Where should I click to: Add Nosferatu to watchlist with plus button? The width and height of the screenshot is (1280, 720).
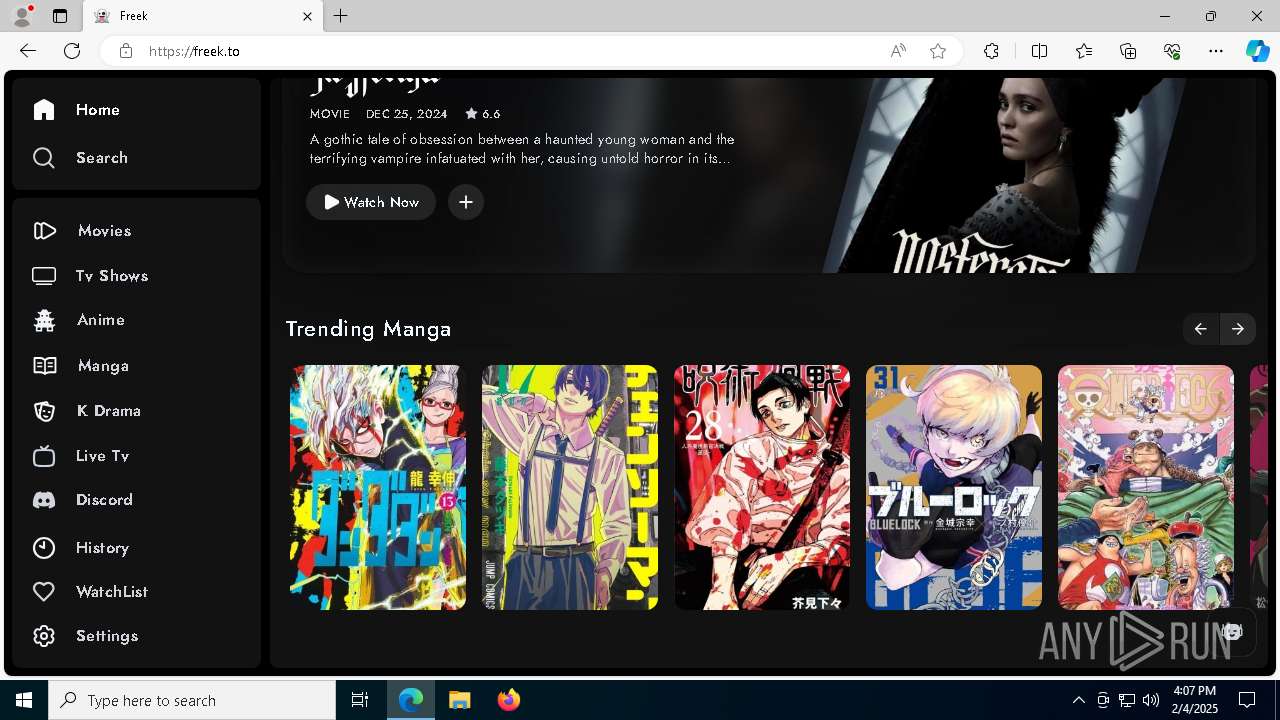click(466, 202)
